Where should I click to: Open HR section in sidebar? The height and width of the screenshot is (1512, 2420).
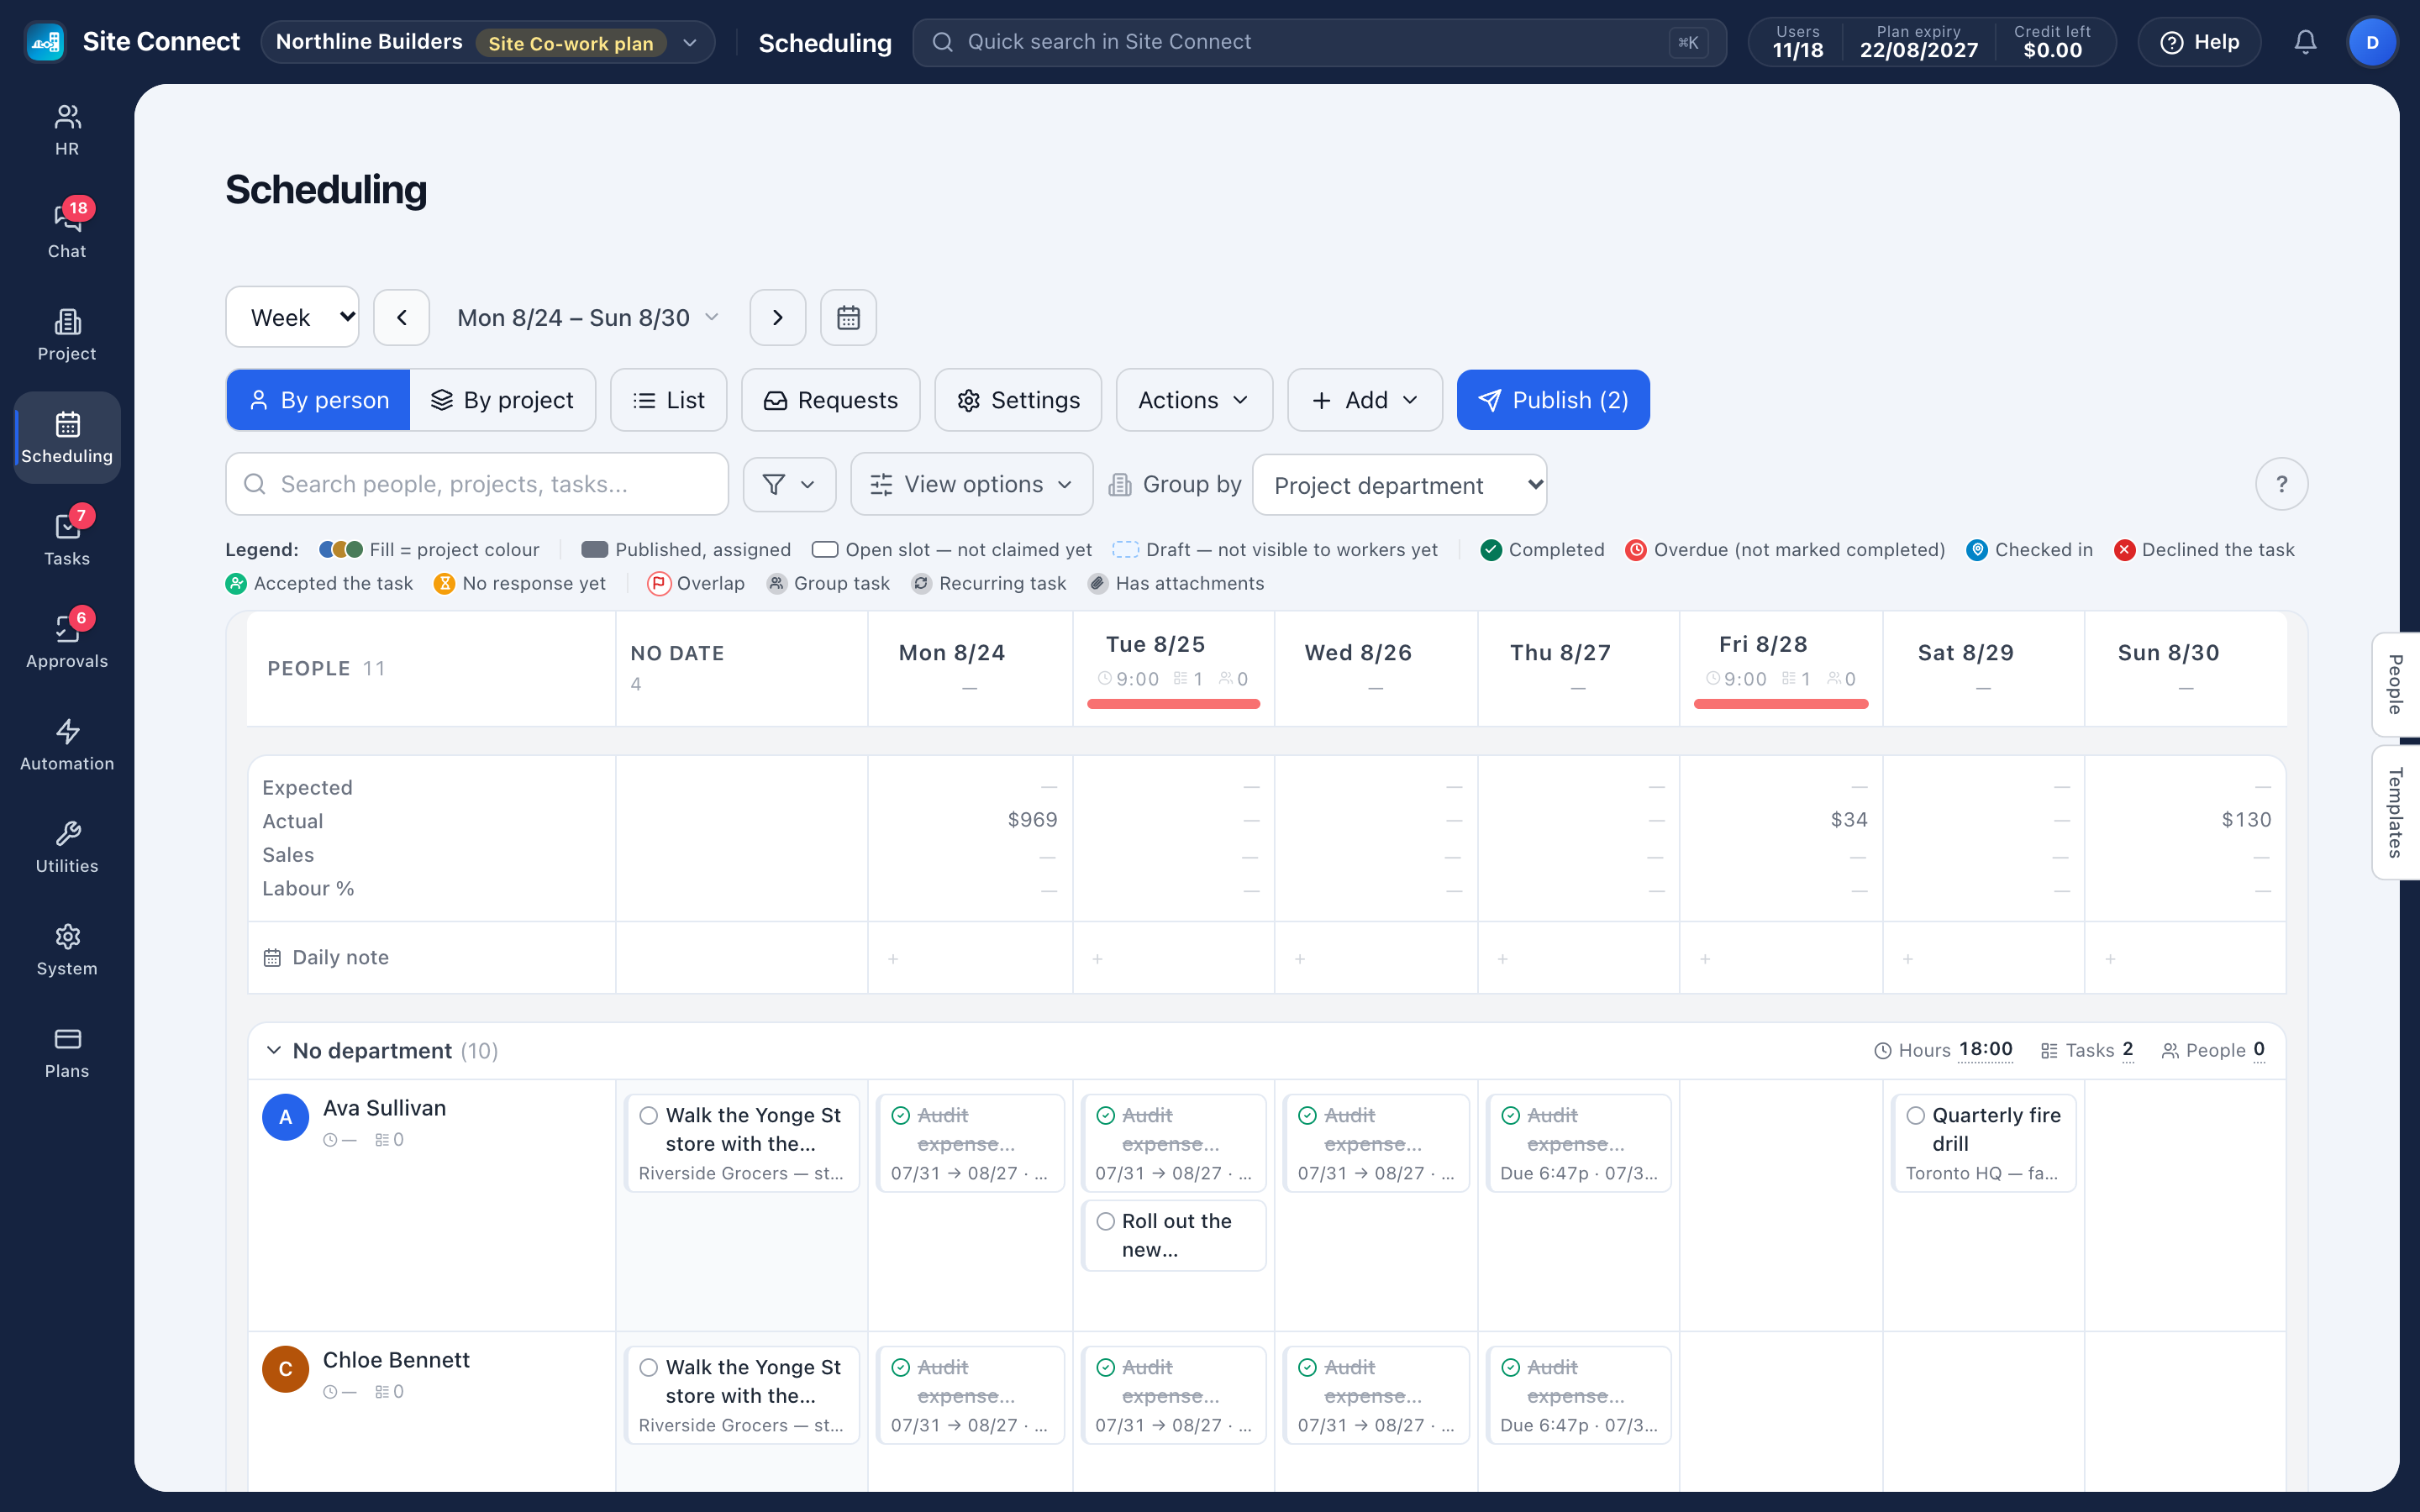(x=67, y=130)
